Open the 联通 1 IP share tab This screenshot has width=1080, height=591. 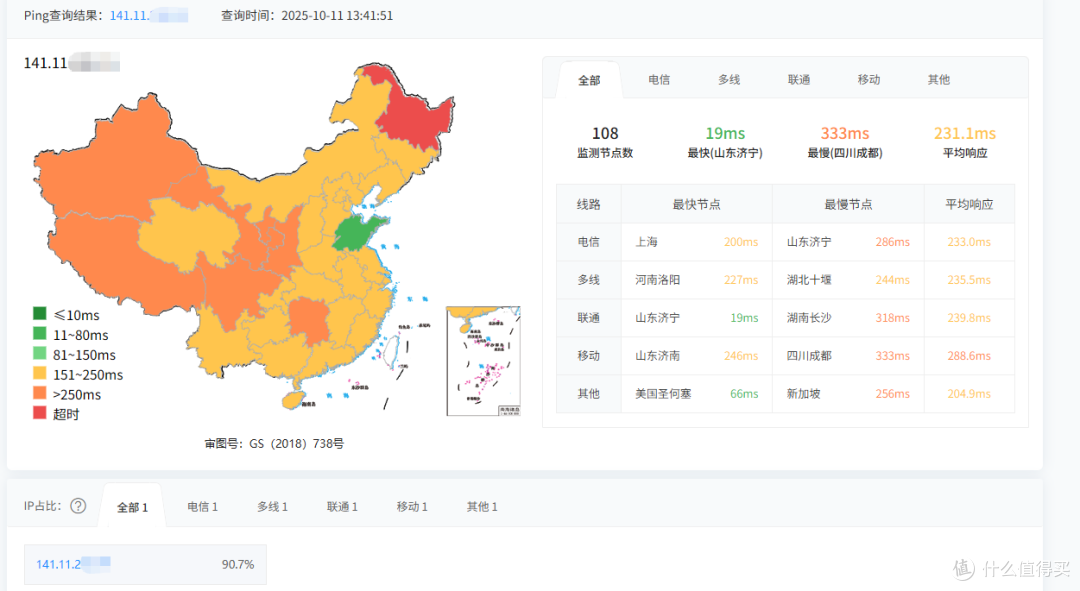pos(342,506)
